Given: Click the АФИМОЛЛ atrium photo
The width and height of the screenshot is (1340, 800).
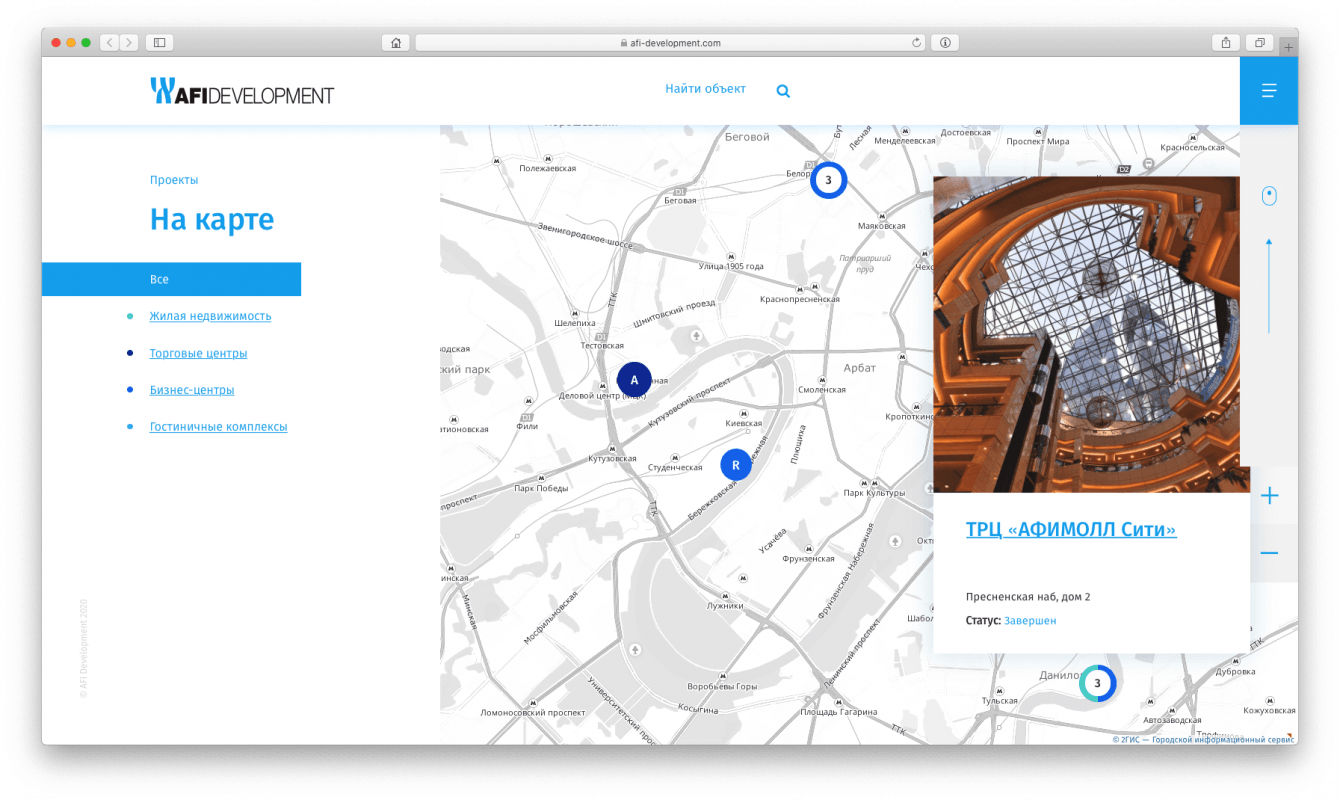Looking at the screenshot, I should 1086,334.
